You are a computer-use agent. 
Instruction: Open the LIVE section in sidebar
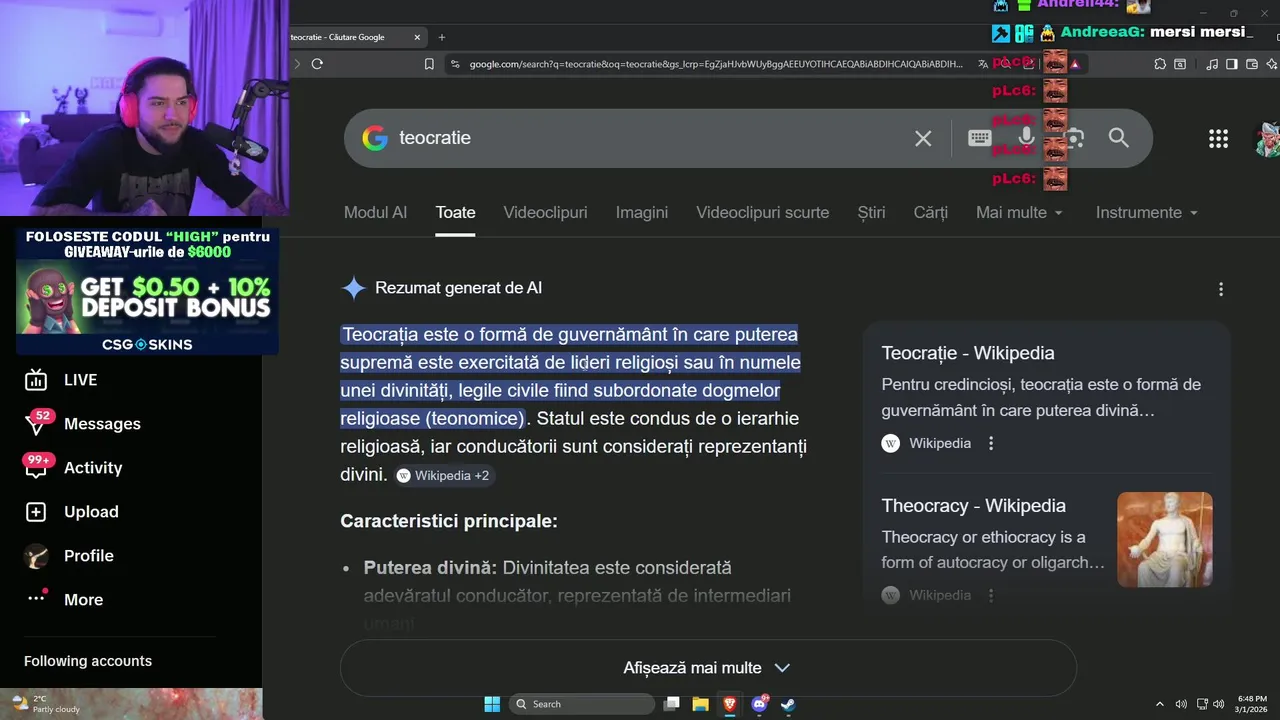(x=80, y=380)
